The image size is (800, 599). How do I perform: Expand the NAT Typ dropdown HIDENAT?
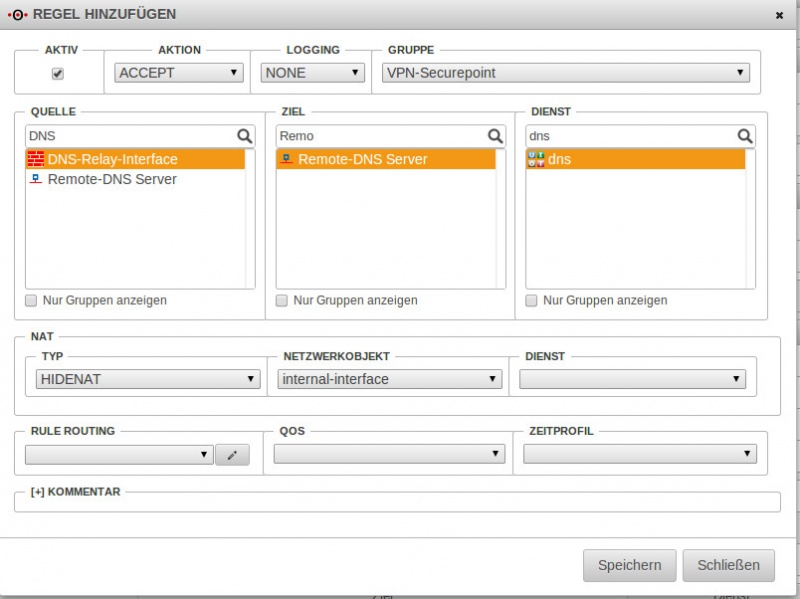point(148,379)
